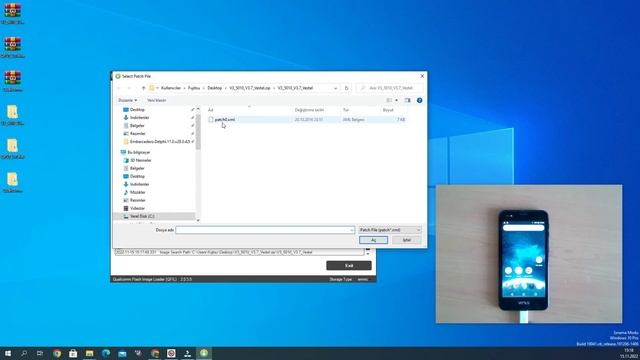640x360 pixels.
Task: Click Desktop in the address breadcrumb
Action: [x=215, y=88]
